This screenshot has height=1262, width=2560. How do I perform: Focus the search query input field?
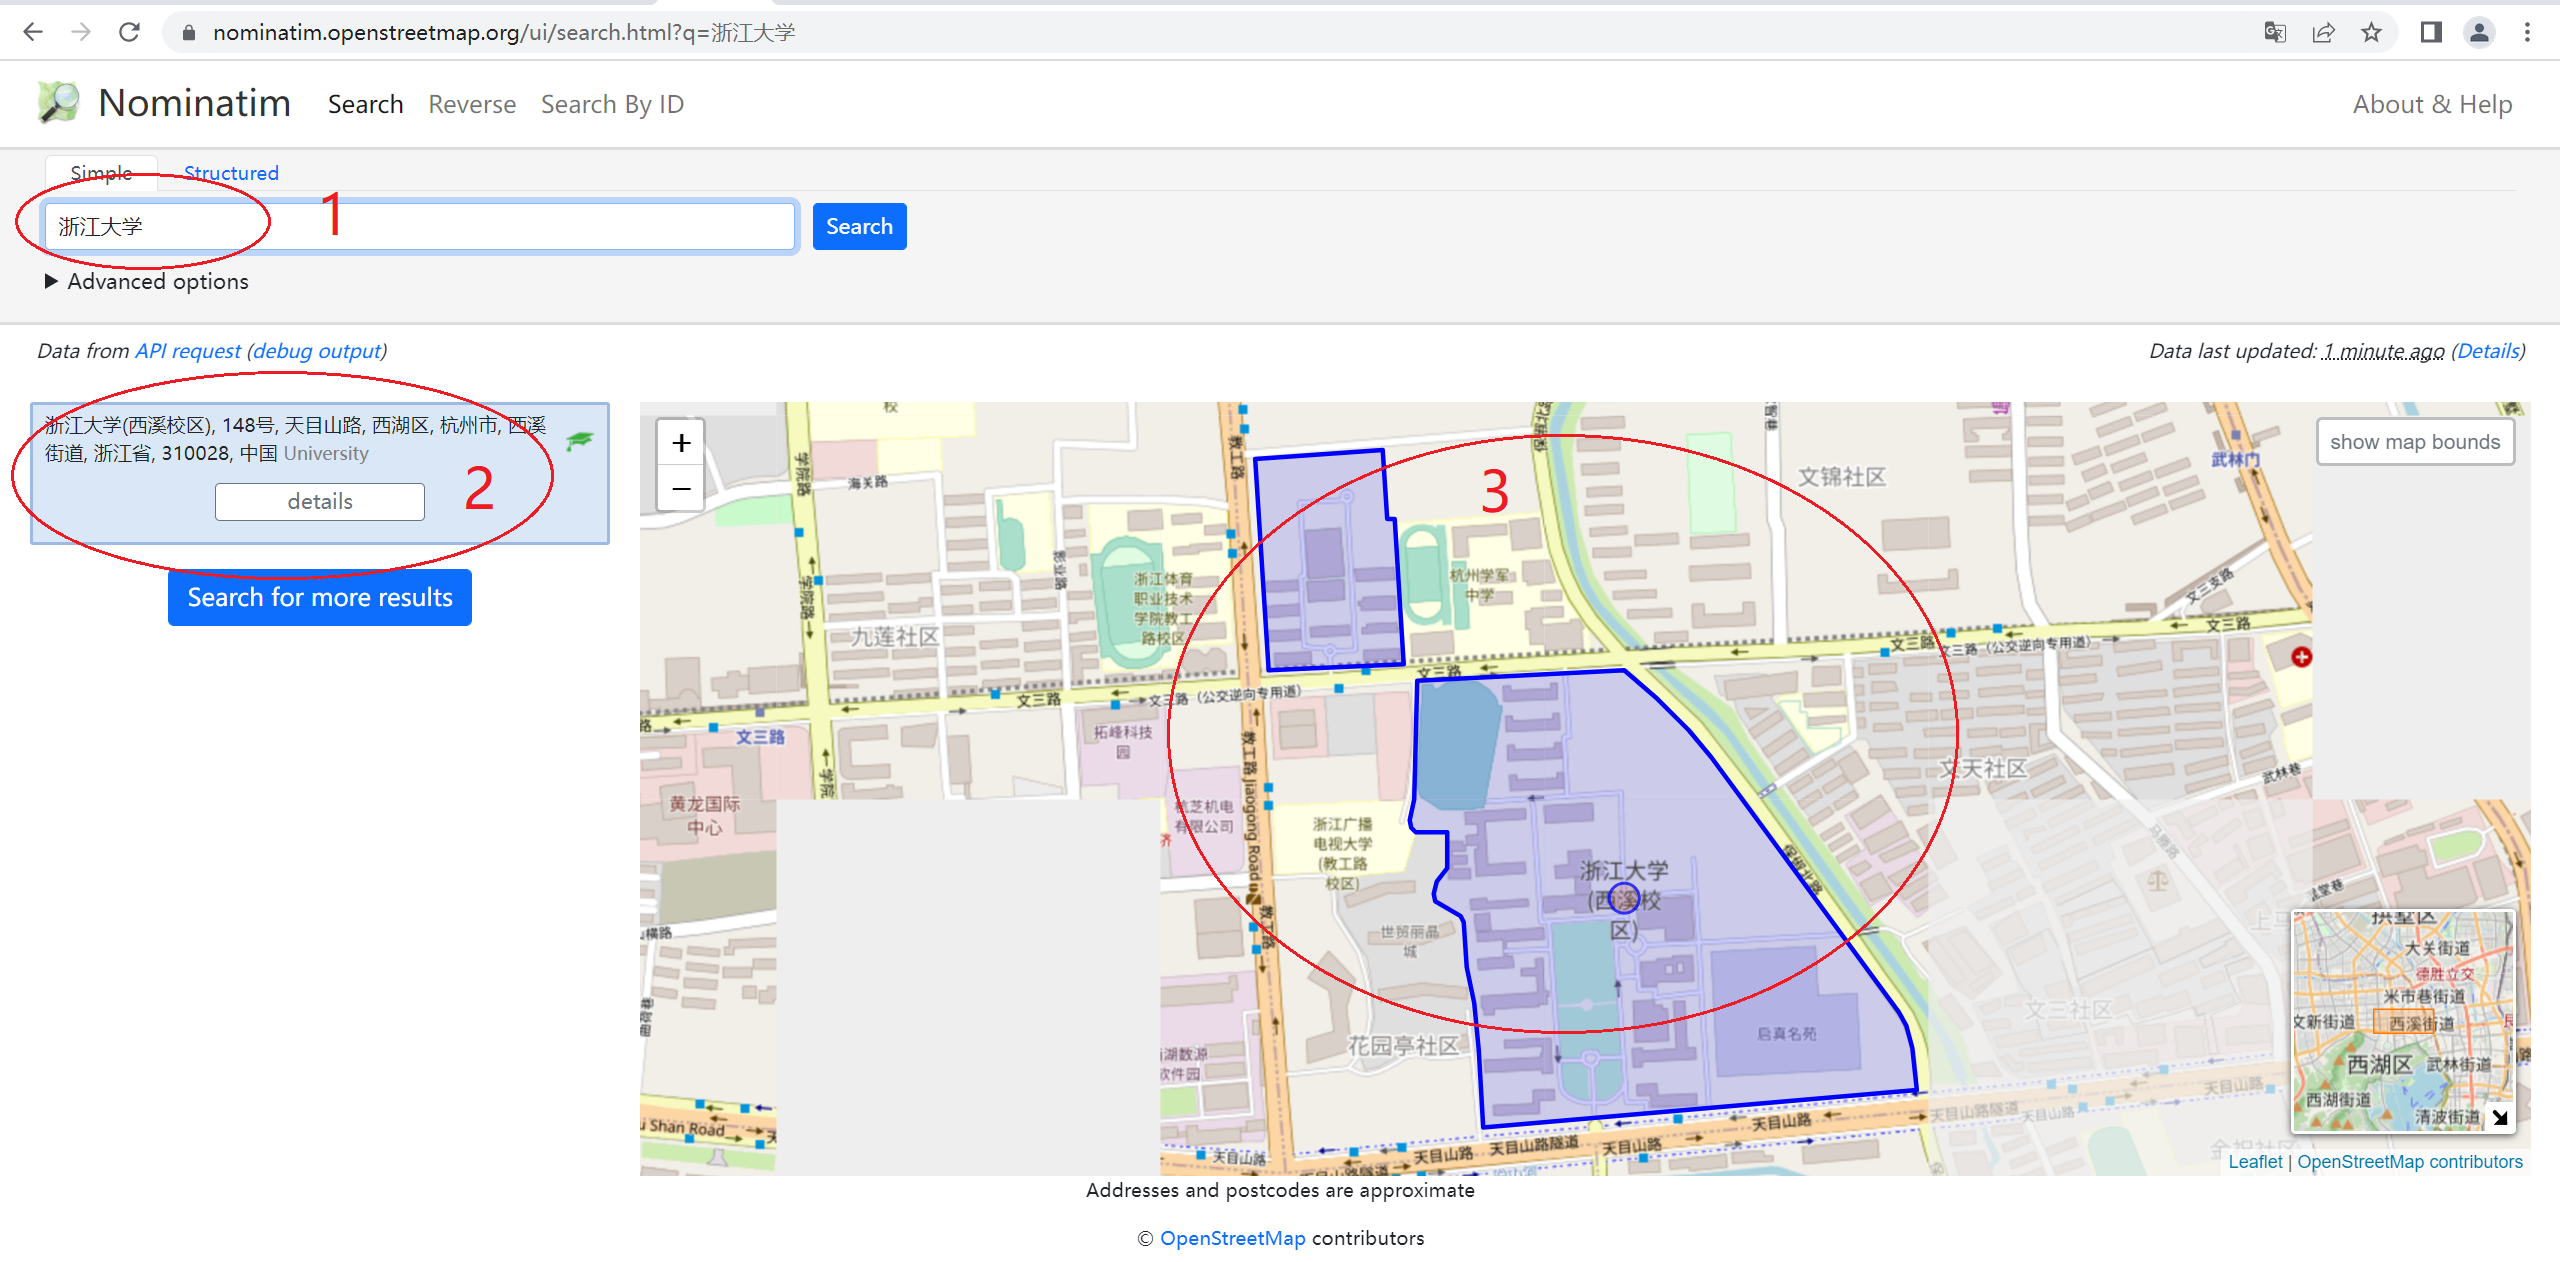click(420, 226)
